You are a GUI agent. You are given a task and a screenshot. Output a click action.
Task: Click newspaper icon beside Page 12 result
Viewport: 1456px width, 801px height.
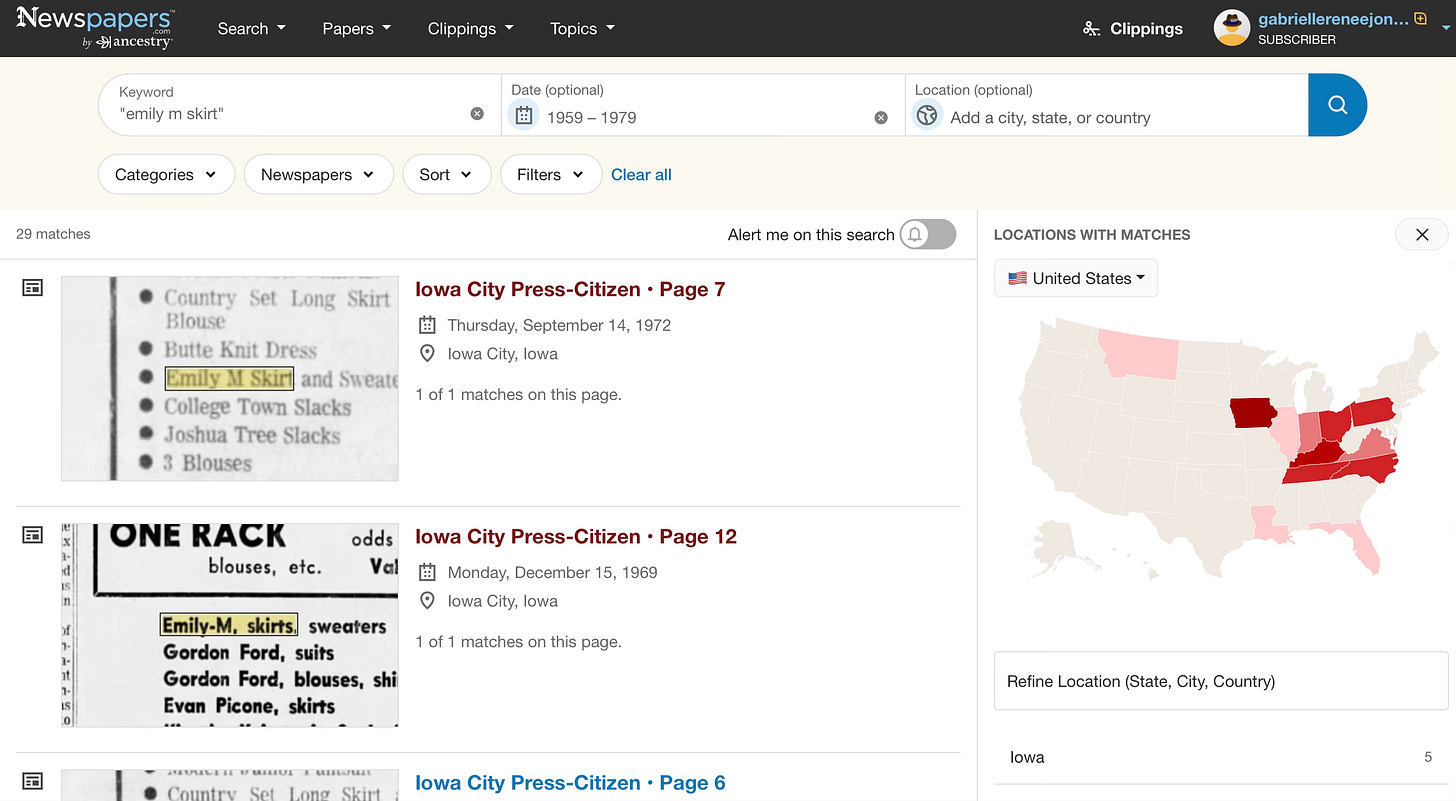pos(33,535)
